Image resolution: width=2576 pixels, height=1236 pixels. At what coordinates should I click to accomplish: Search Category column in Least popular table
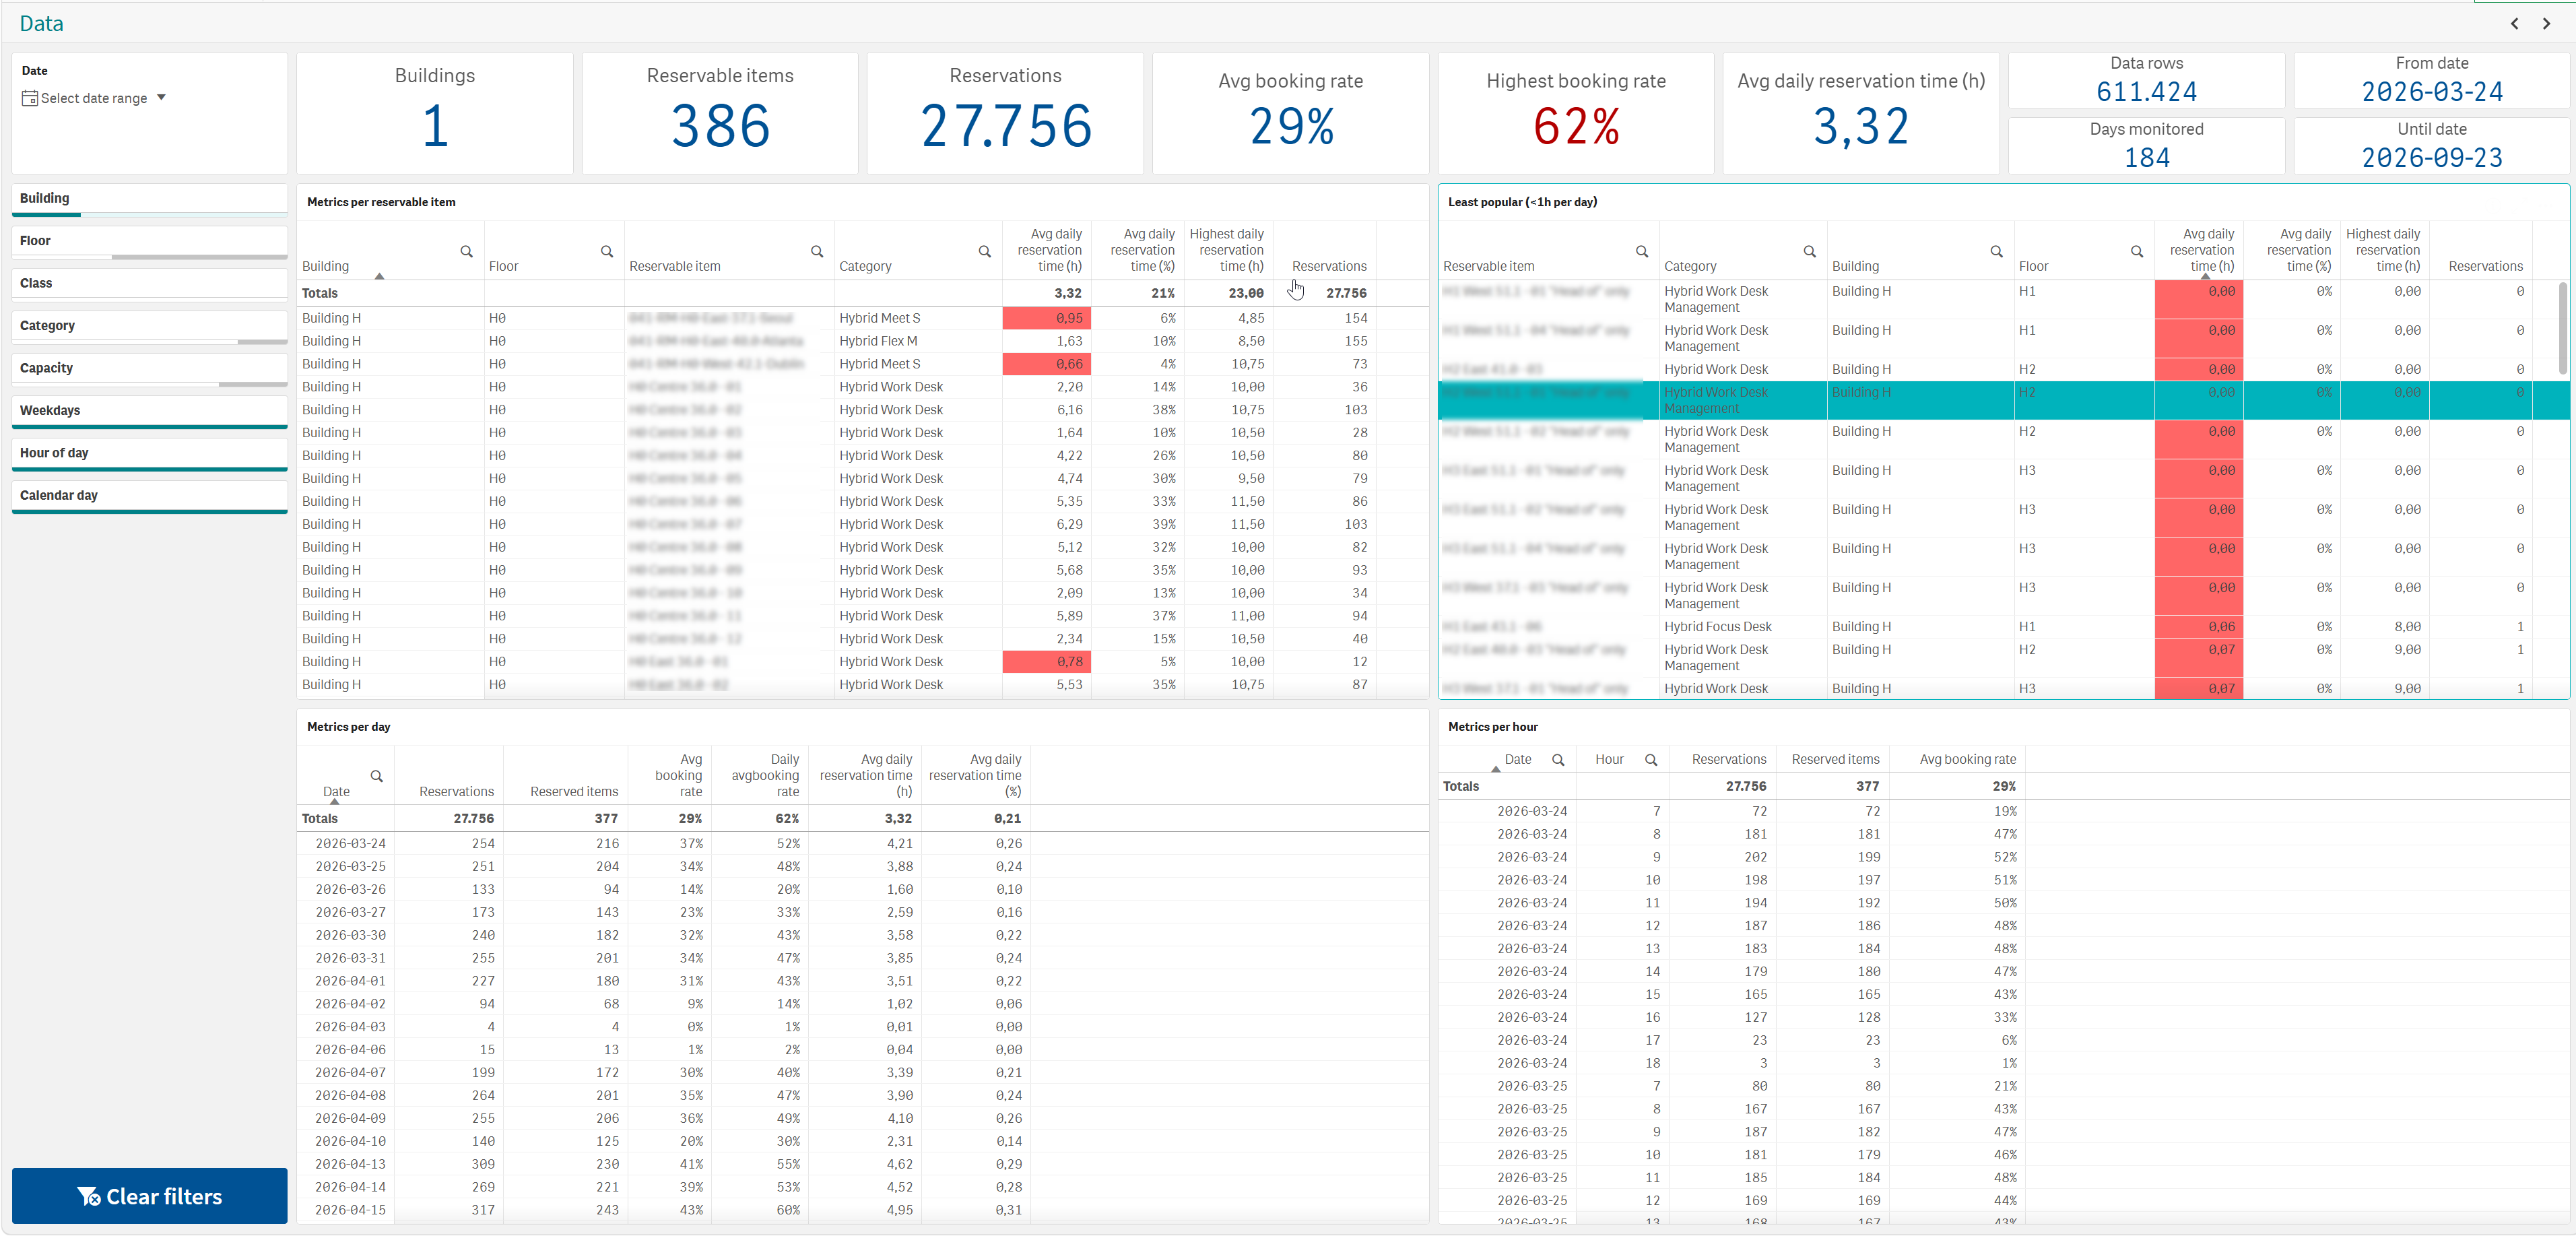1809,251
